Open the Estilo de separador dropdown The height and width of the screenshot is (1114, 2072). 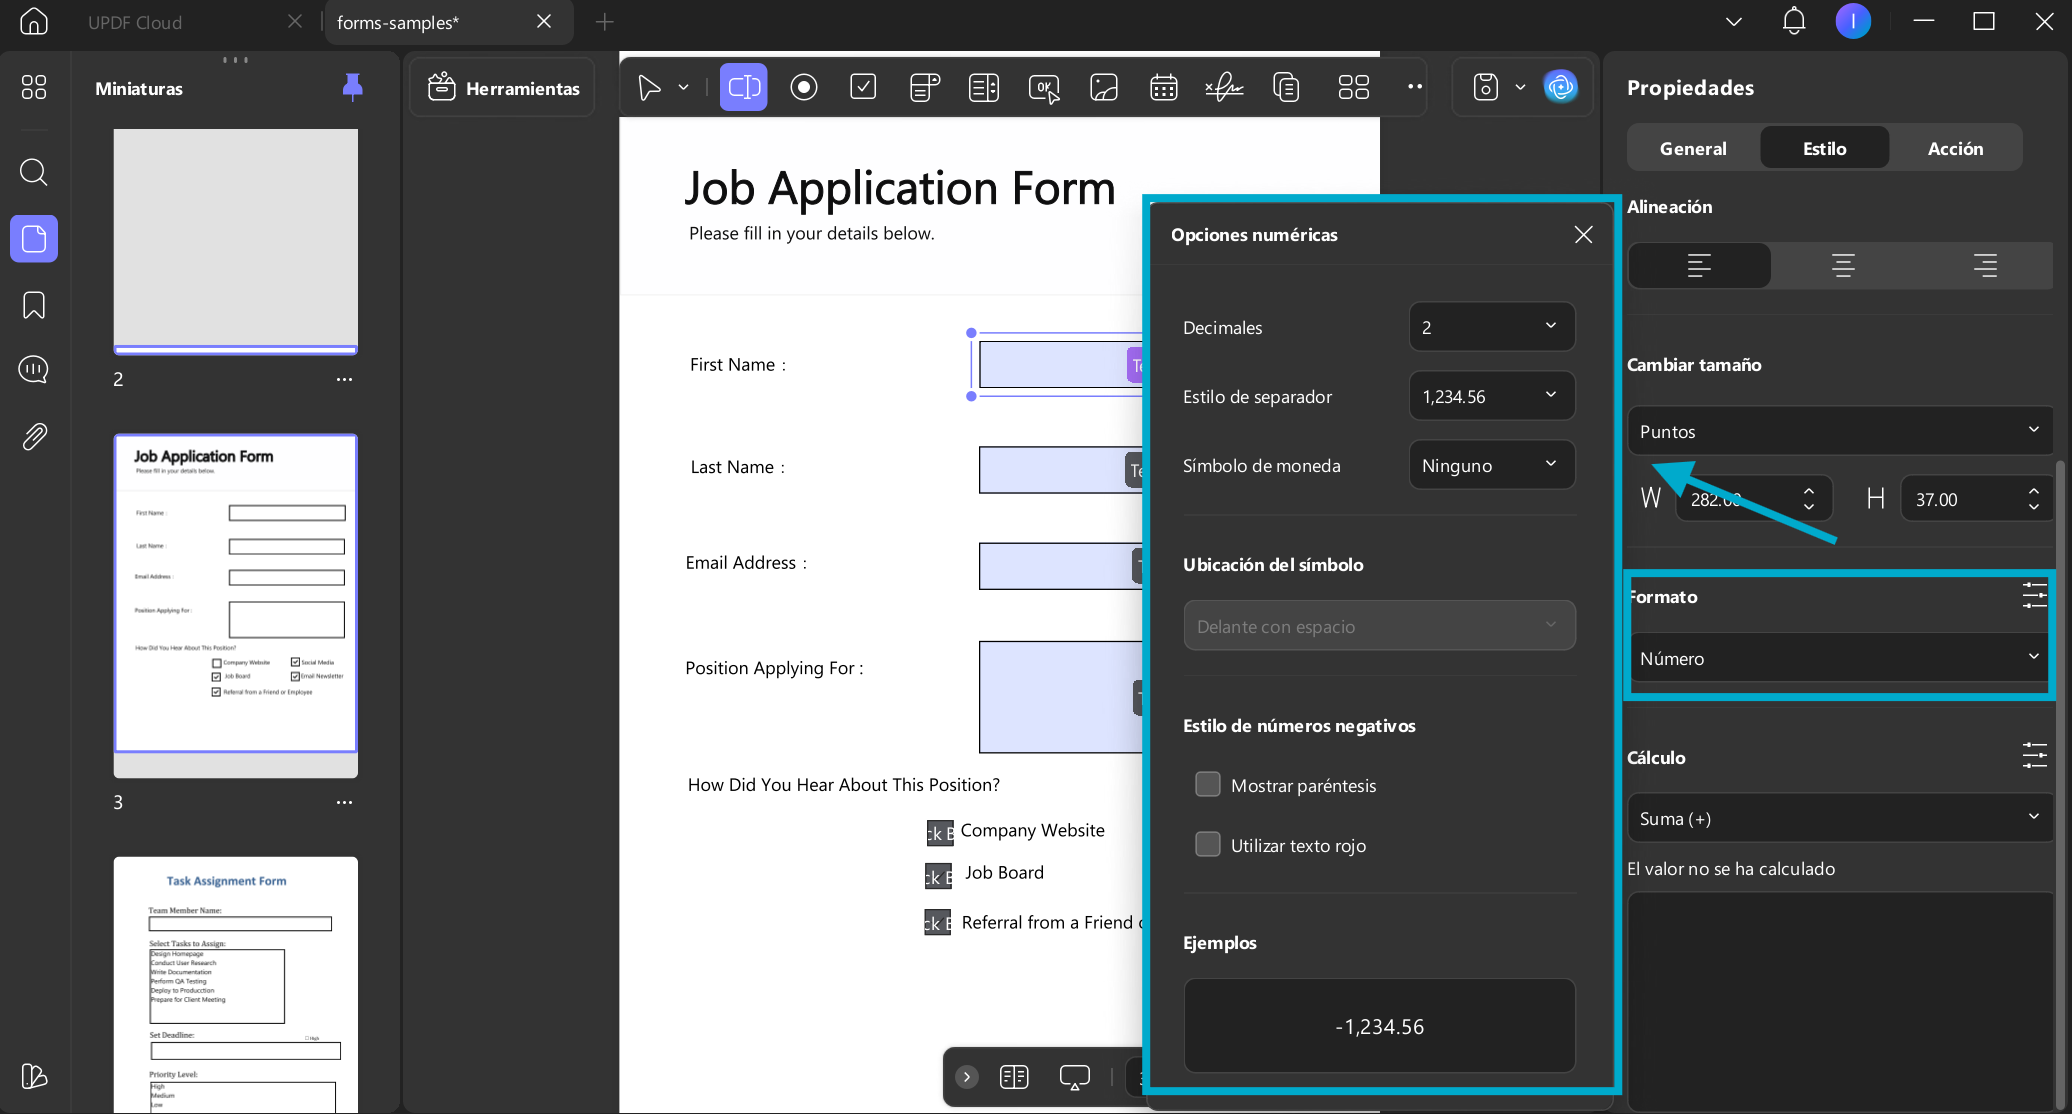(x=1491, y=396)
